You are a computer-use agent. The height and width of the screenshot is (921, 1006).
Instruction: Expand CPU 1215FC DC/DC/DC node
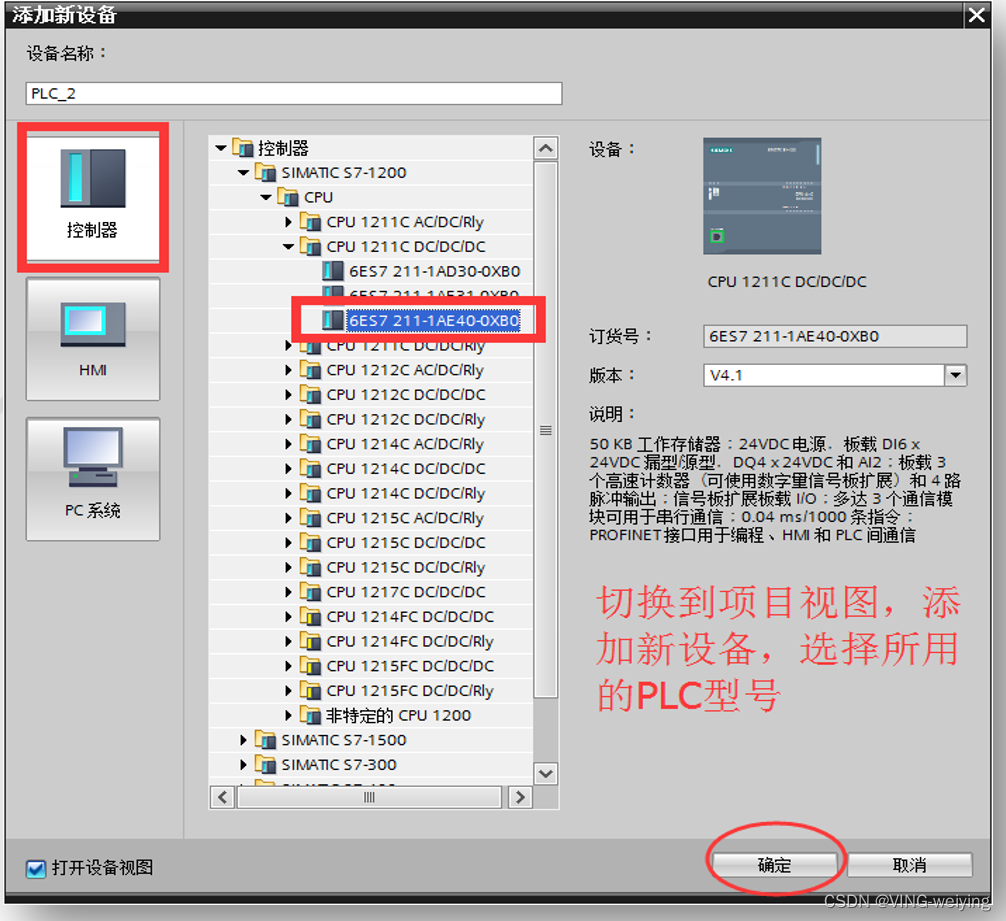pos(288,666)
